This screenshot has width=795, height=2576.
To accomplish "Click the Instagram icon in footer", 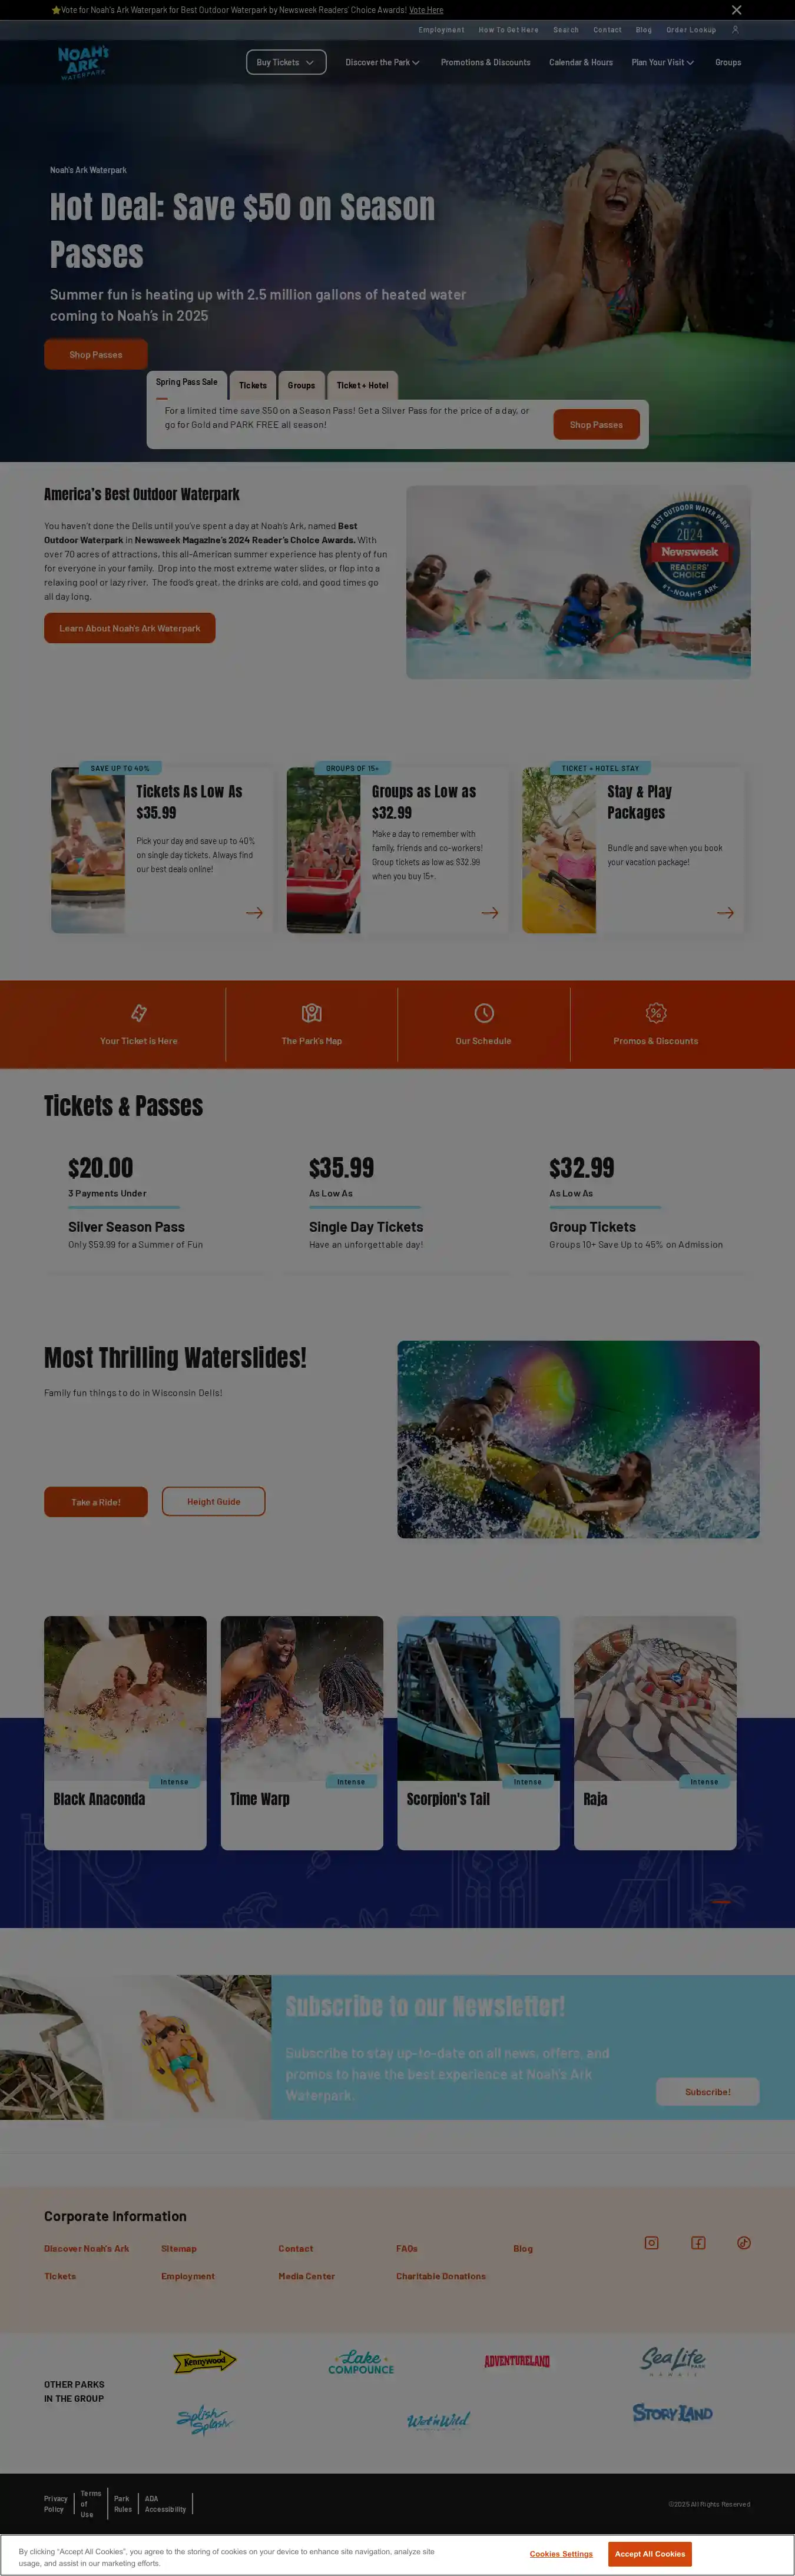I will 651,2243.
